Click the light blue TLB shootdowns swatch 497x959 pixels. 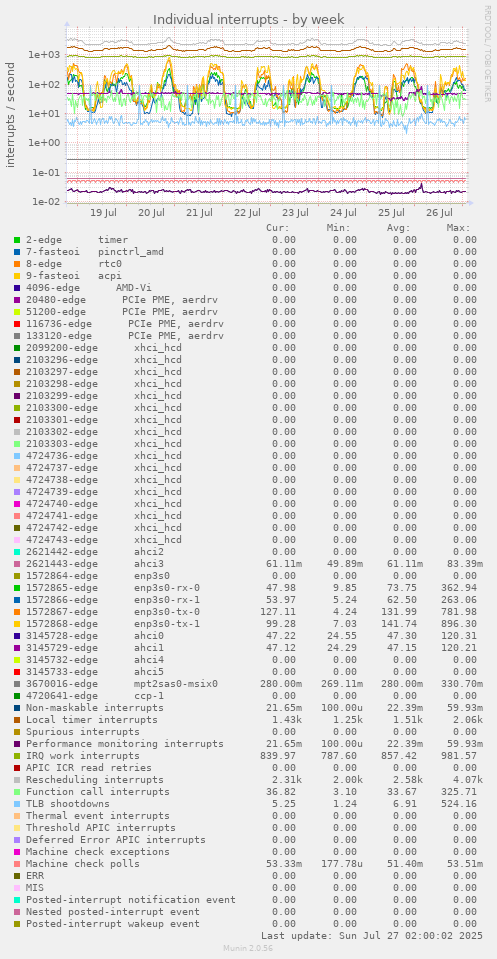tap(17, 803)
